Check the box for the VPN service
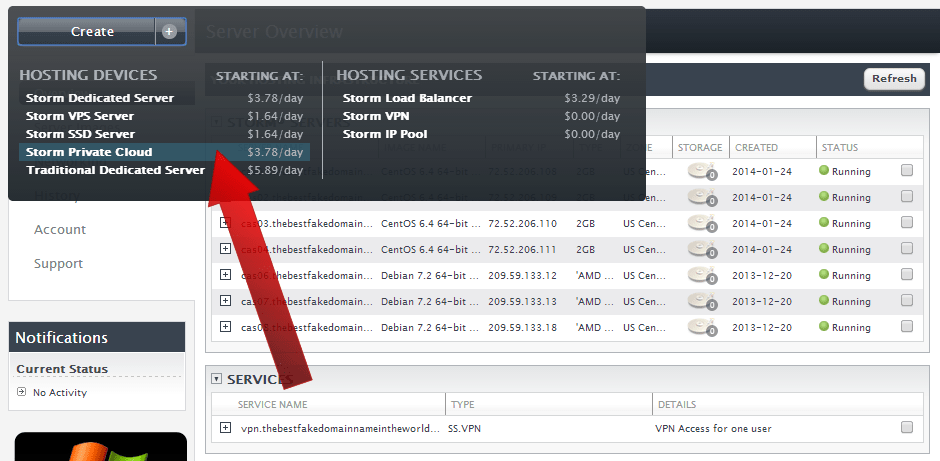 click(906, 428)
